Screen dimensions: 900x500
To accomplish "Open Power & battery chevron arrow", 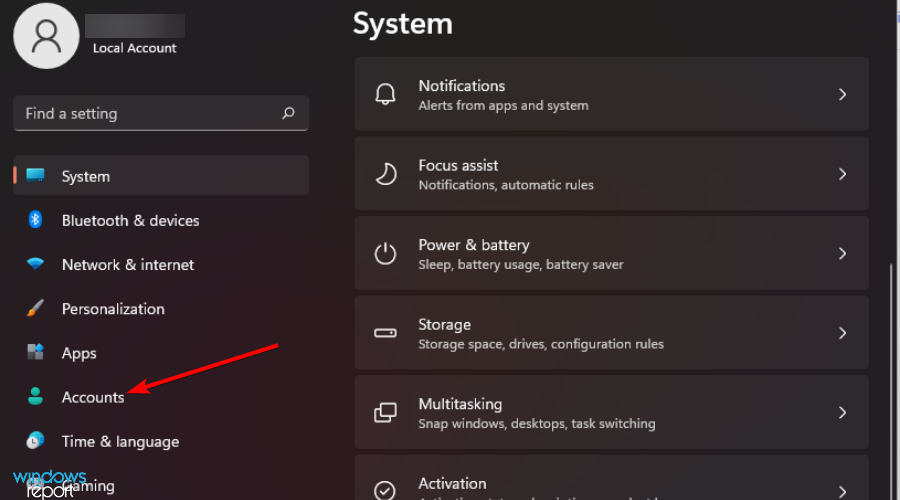I will tap(842, 253).
